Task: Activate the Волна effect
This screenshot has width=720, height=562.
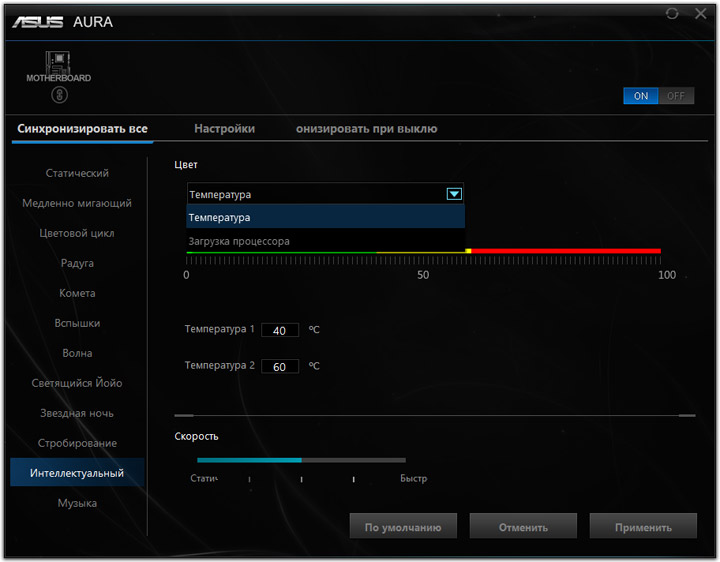Action: click(x=77, y=353)
